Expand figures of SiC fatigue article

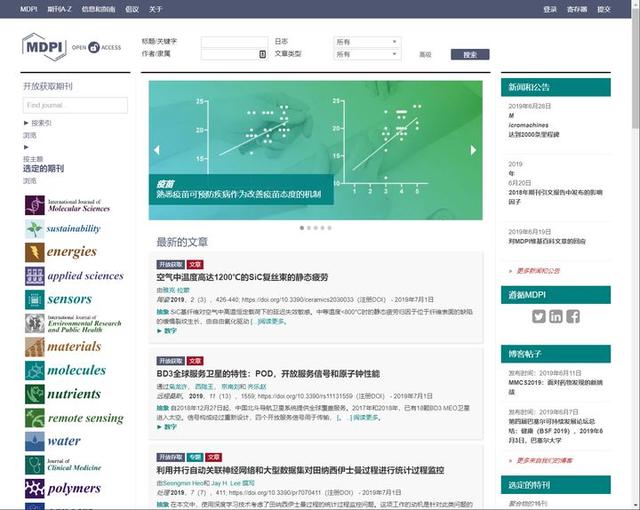point(167,330)
